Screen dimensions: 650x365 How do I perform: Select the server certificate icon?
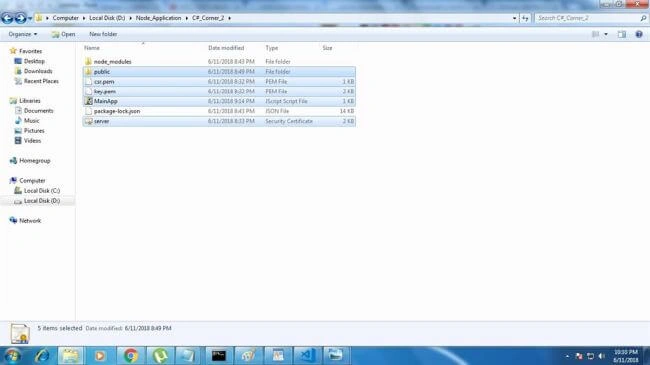click(88, 121)
